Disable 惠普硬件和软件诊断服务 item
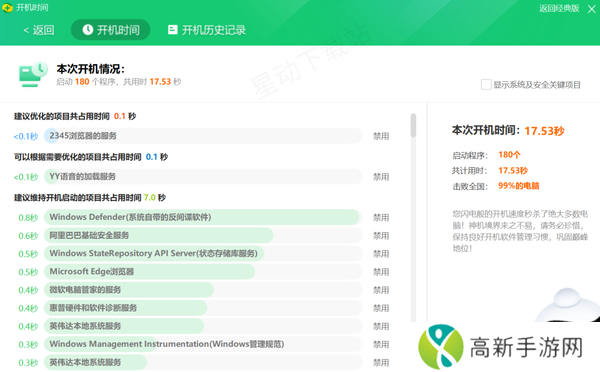This screenshot has width=600, height=372. [x=381, y=308]
